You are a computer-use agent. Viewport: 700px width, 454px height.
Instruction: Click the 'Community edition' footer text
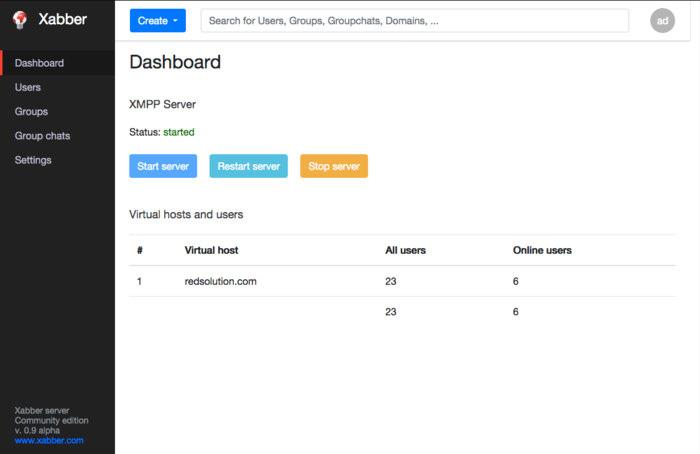click(51, 421)
